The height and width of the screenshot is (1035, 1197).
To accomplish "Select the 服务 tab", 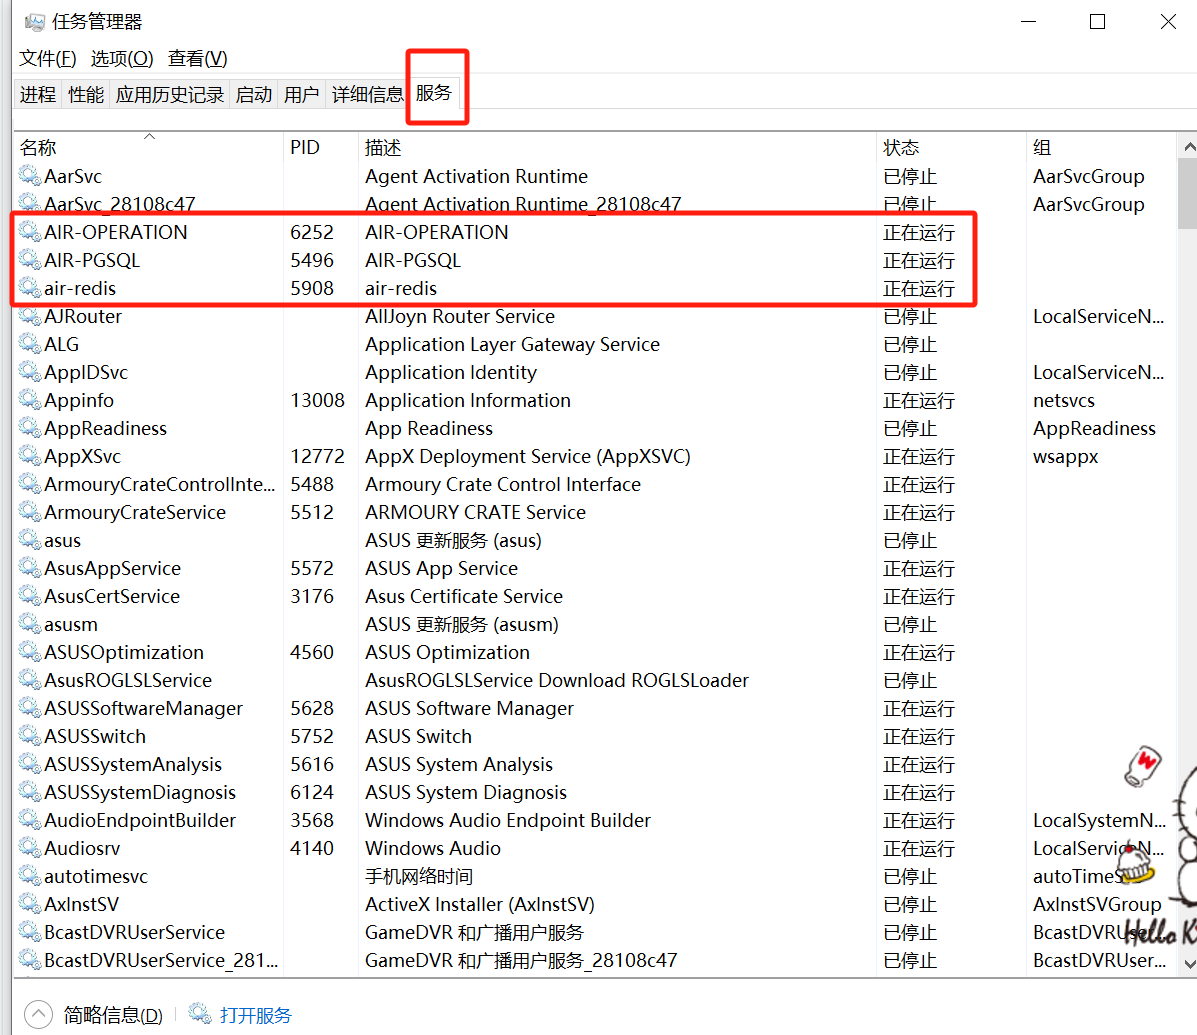I will tap(434, 93).
